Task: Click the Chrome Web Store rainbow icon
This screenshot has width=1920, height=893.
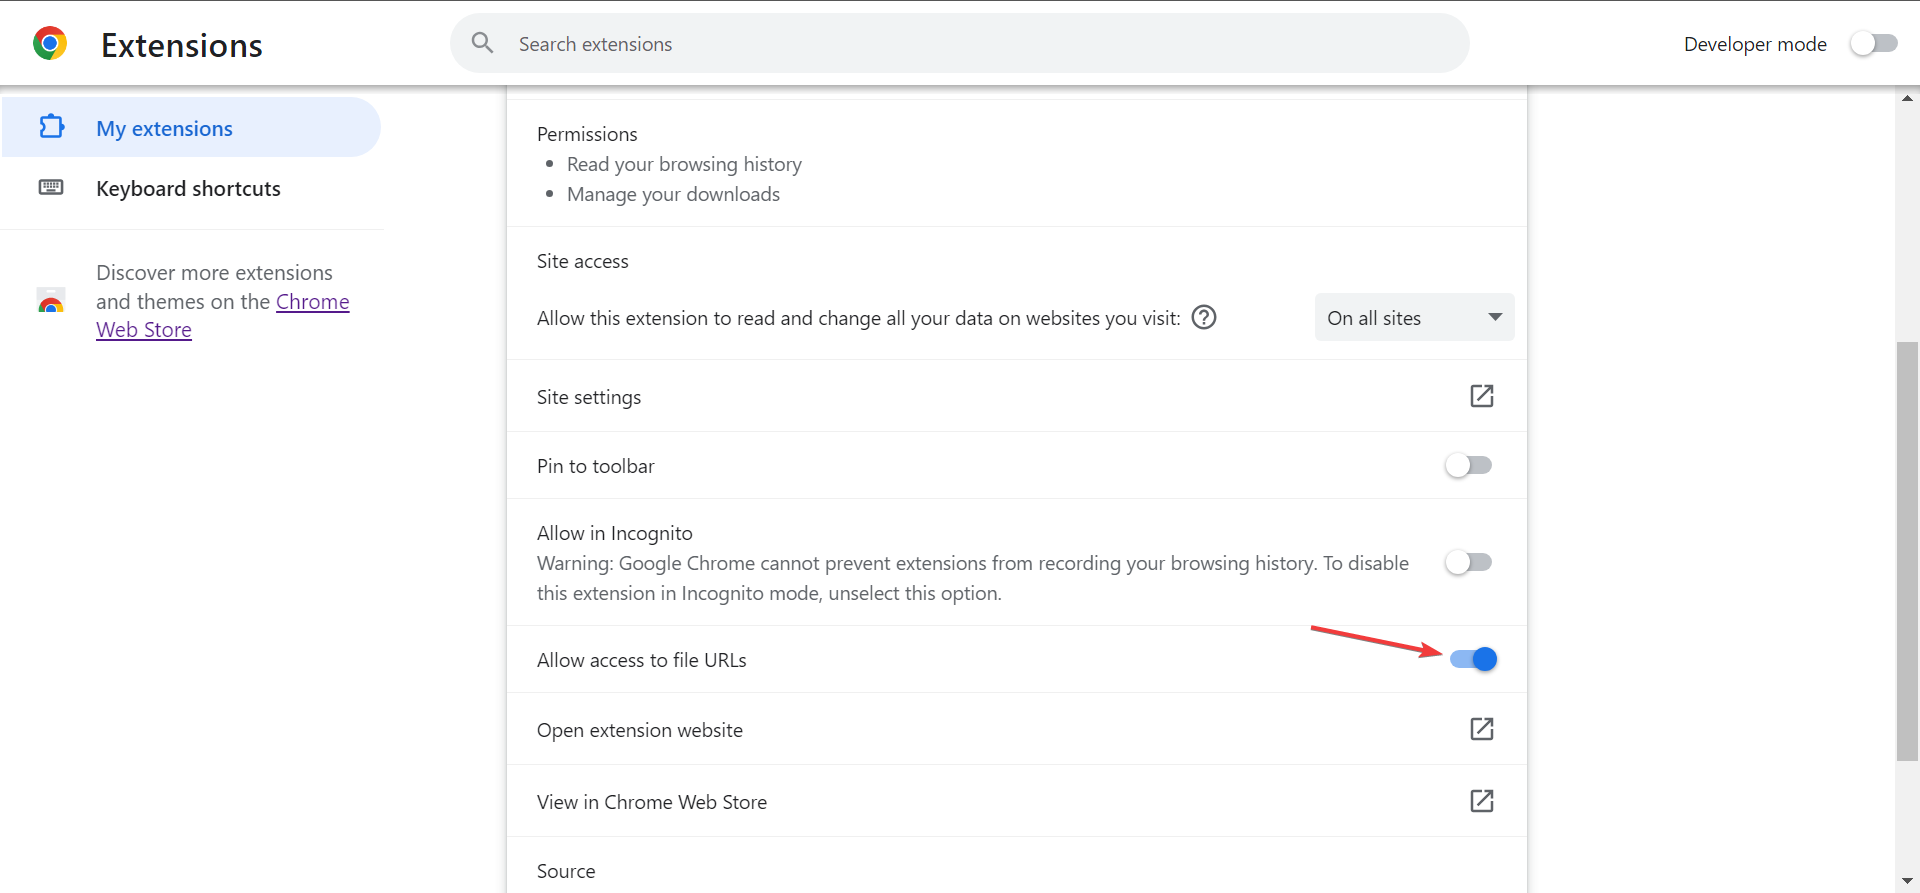Action: (51, 301)
